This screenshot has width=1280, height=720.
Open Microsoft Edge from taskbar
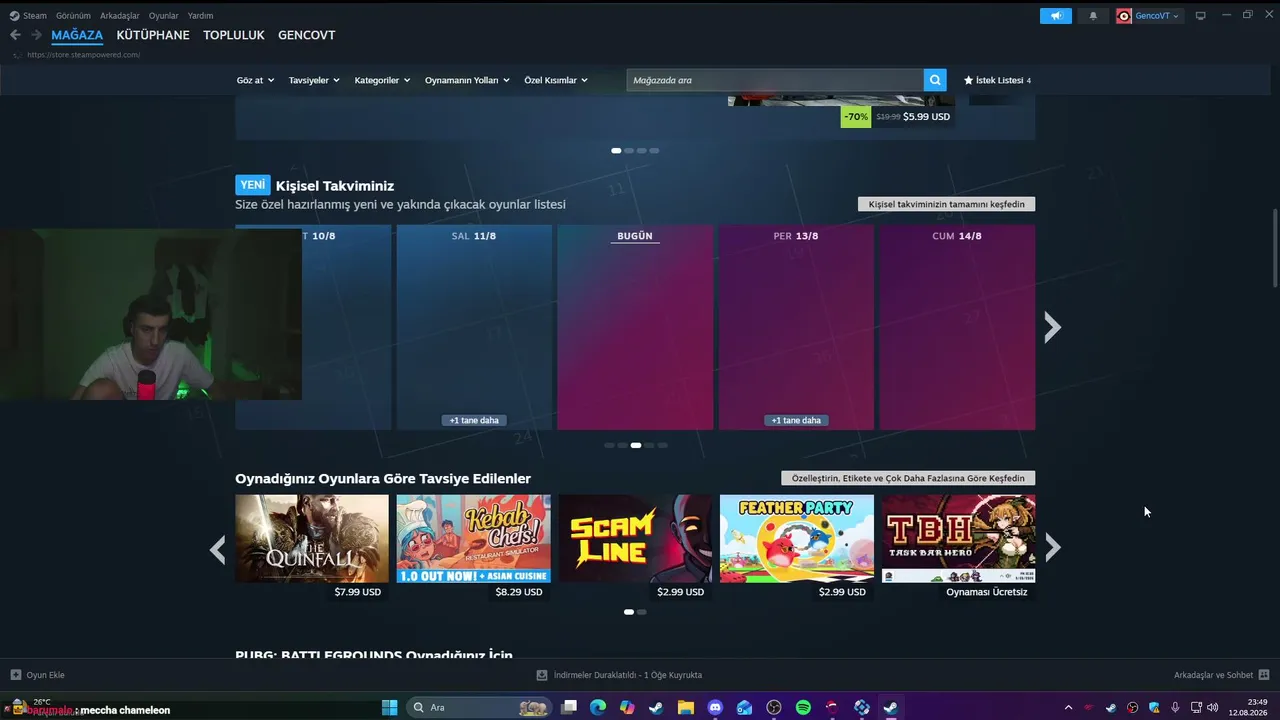click(598, 708)
